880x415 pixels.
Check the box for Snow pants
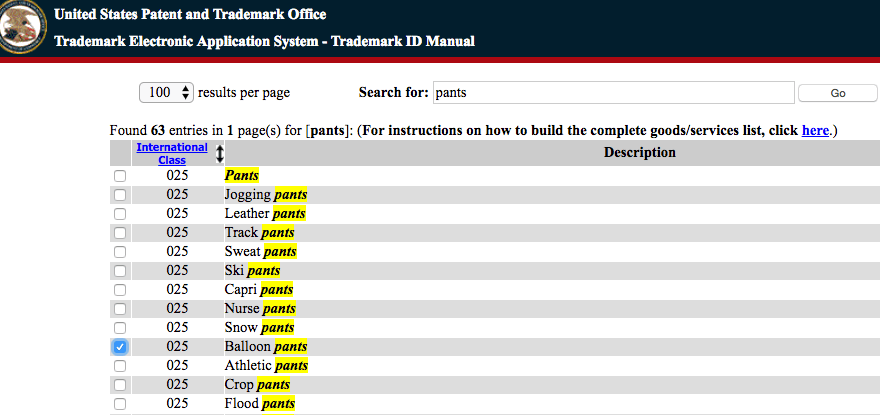click(x=120, y=328)
